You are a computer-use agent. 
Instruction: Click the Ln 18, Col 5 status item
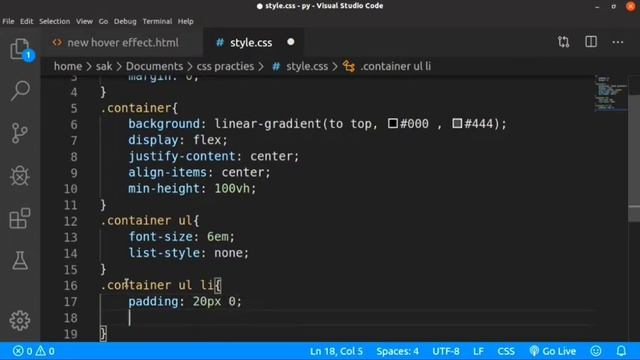click(x=336, y=351)
